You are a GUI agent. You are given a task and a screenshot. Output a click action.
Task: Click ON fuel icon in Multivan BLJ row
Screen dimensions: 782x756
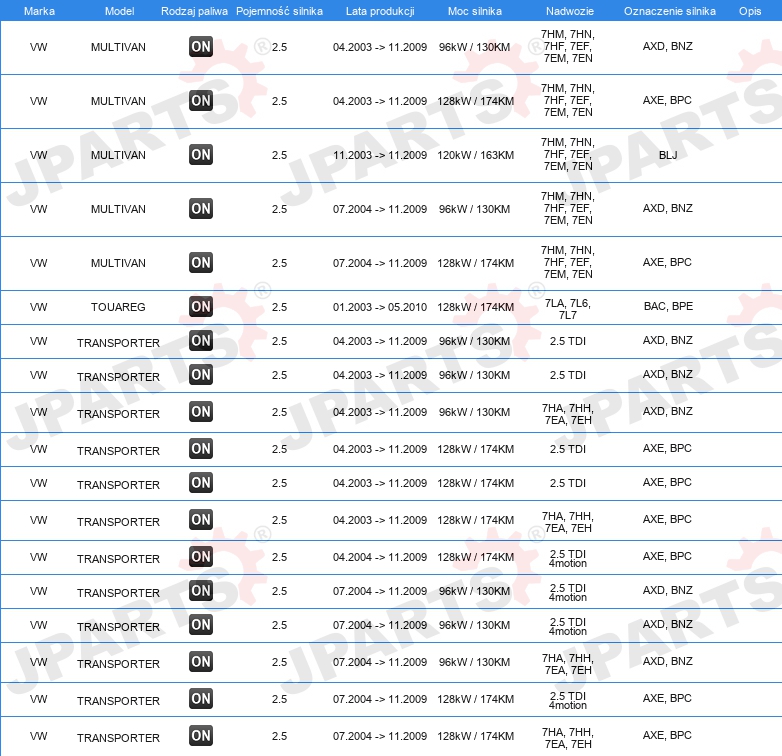click(201, 155)
